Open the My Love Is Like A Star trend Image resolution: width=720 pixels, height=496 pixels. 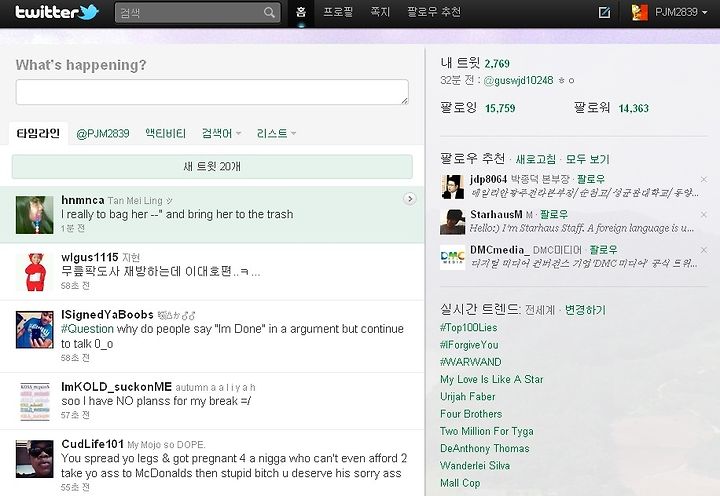pyautogui.click(x=491, y=379)
